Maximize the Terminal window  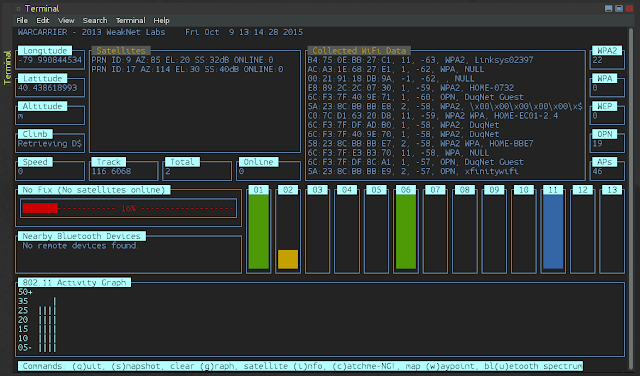coord(619,9)
